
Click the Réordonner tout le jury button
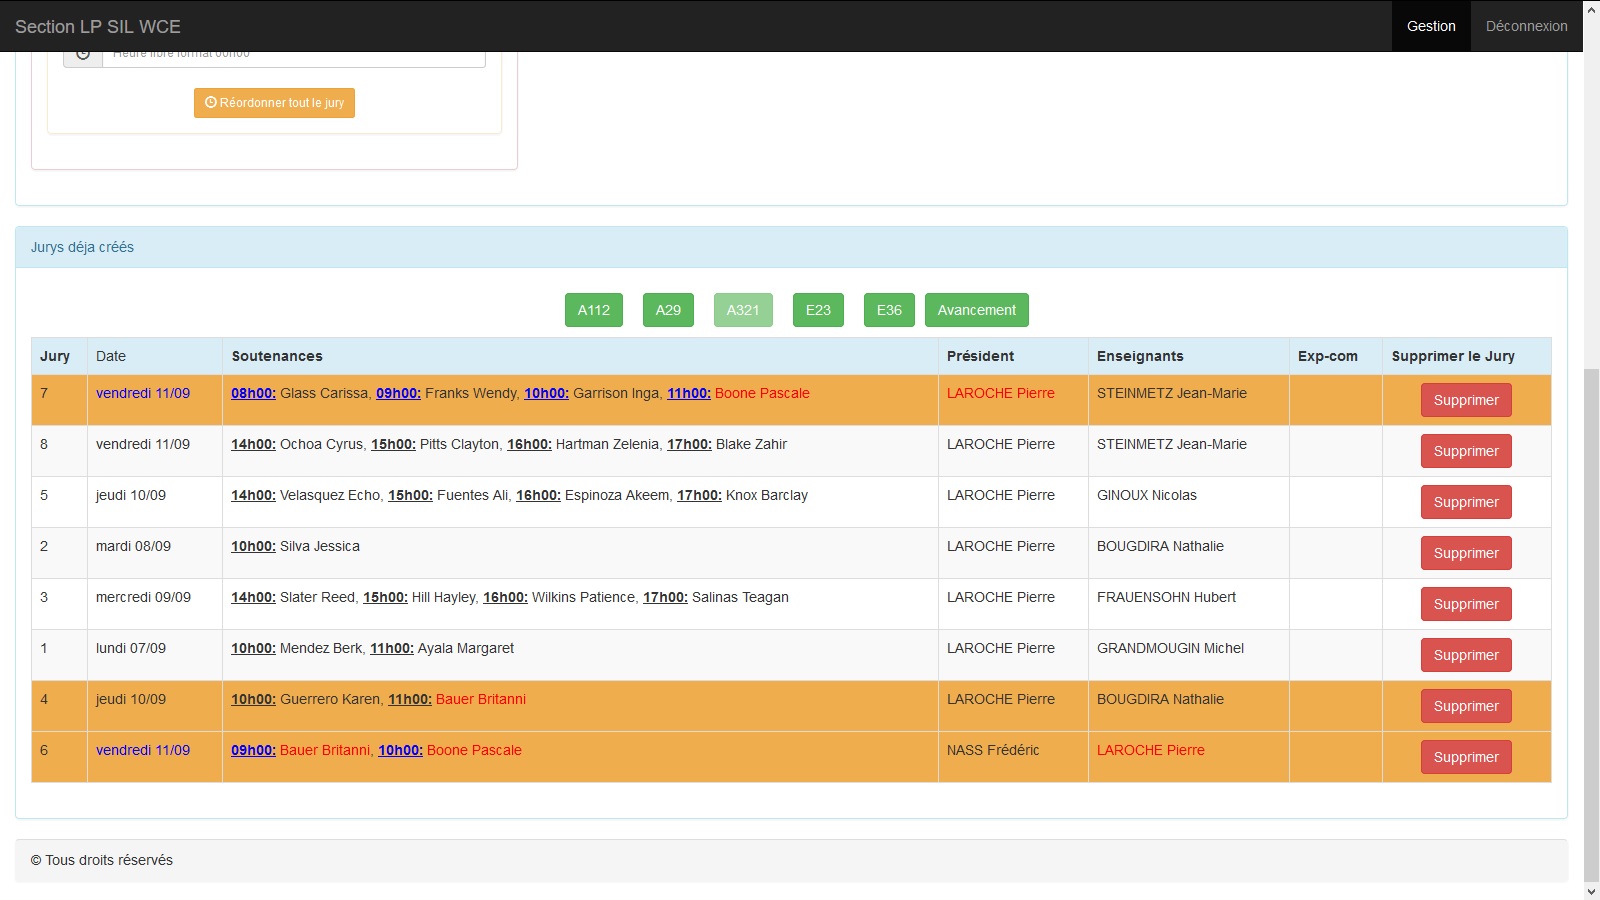274,103
